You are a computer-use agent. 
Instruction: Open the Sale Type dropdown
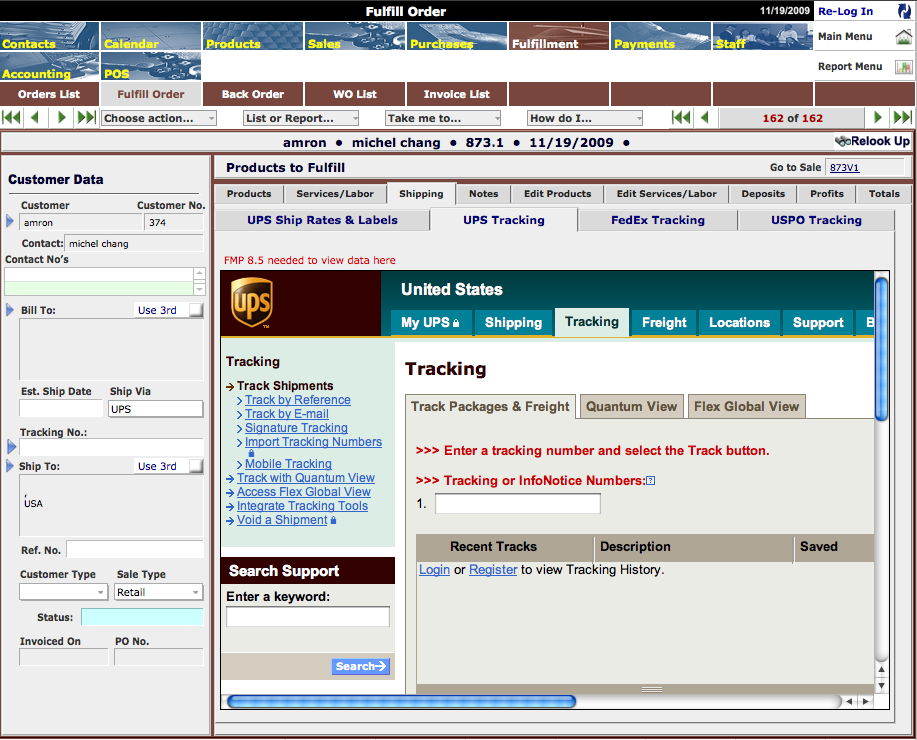(x=158, y=592)
